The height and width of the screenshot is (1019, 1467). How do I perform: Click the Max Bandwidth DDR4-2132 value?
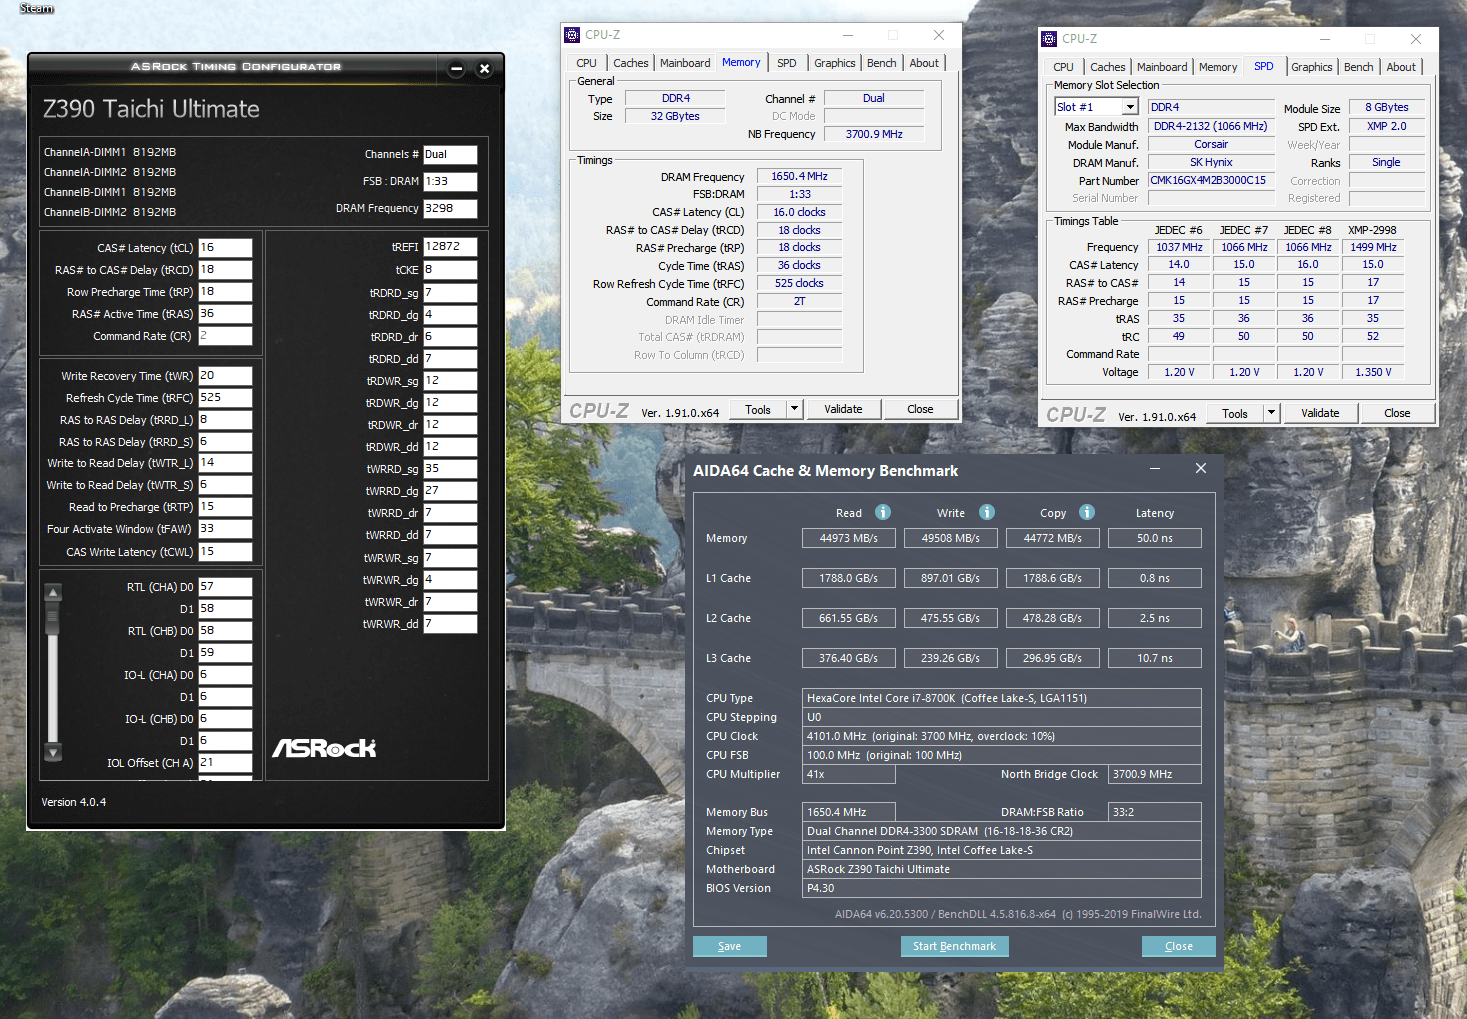[x=1211, y=126]
